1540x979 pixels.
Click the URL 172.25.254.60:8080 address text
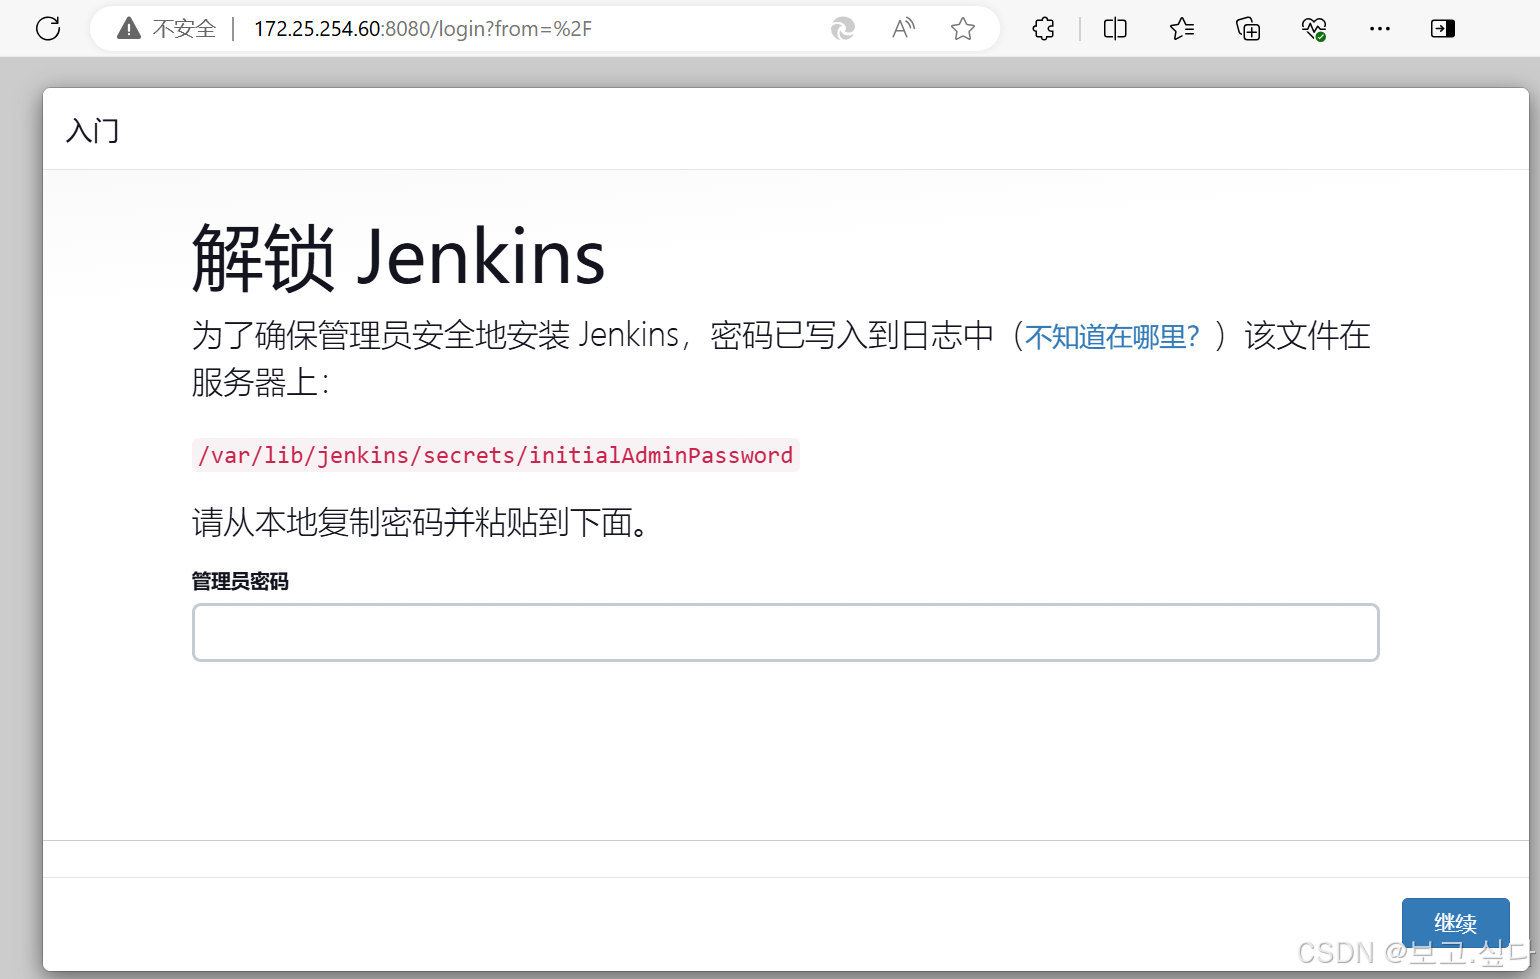[423, 29]
